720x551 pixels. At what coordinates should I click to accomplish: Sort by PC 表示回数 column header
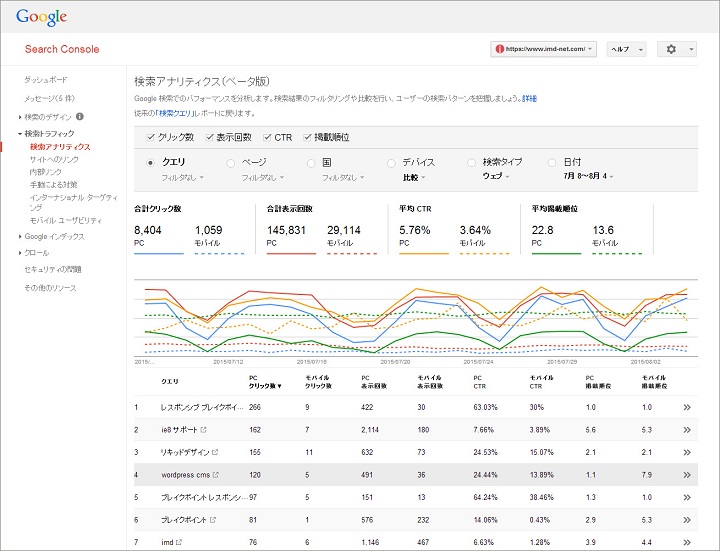374,382
